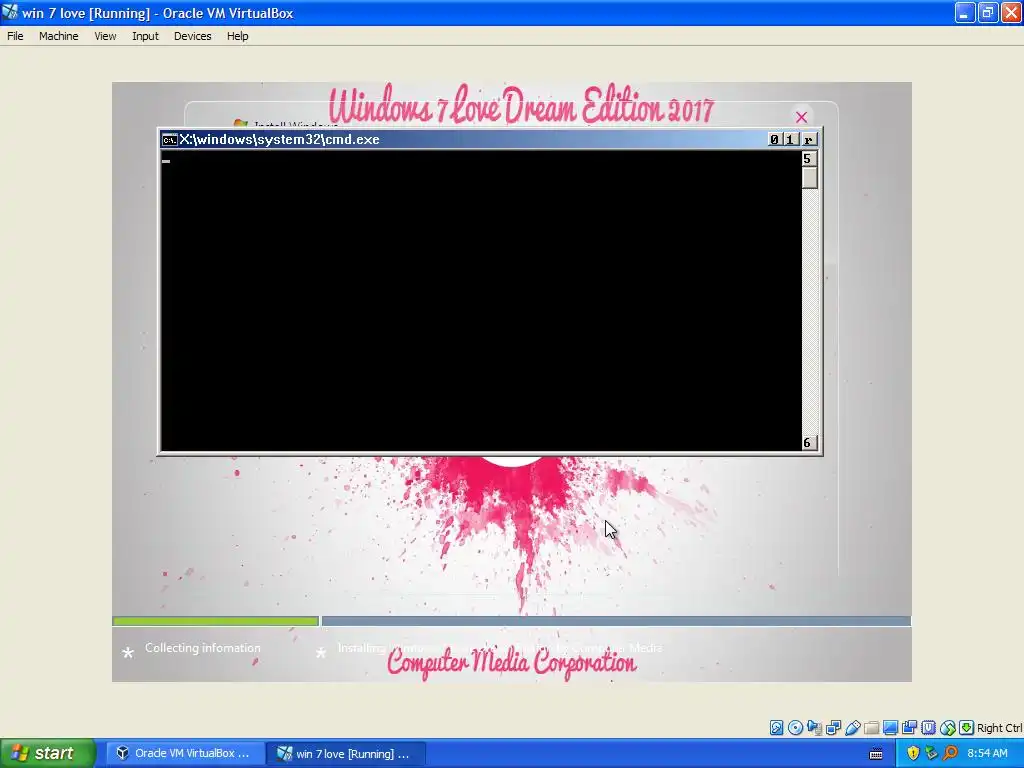Restore down the VirtualBox window
1024x768 pixels.
pos(988,12)
